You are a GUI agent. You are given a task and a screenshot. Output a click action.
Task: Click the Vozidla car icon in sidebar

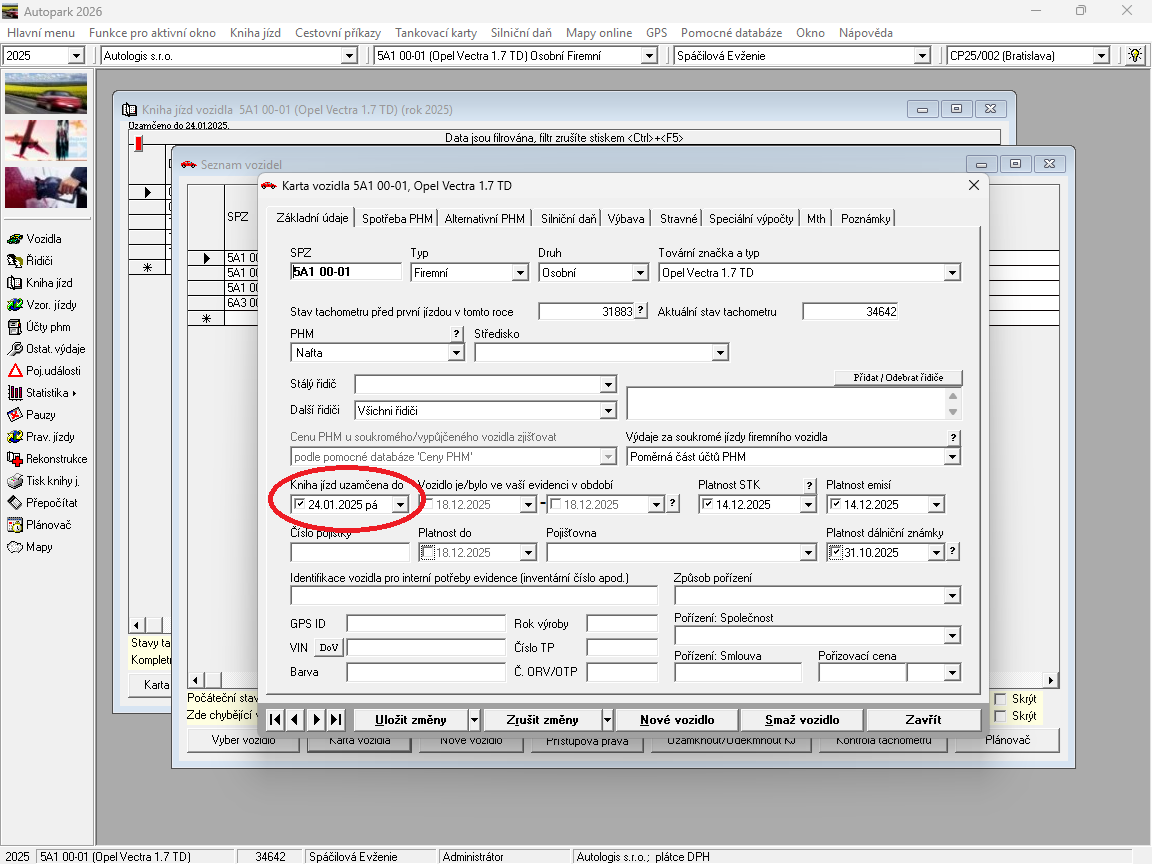click(15, 239)
